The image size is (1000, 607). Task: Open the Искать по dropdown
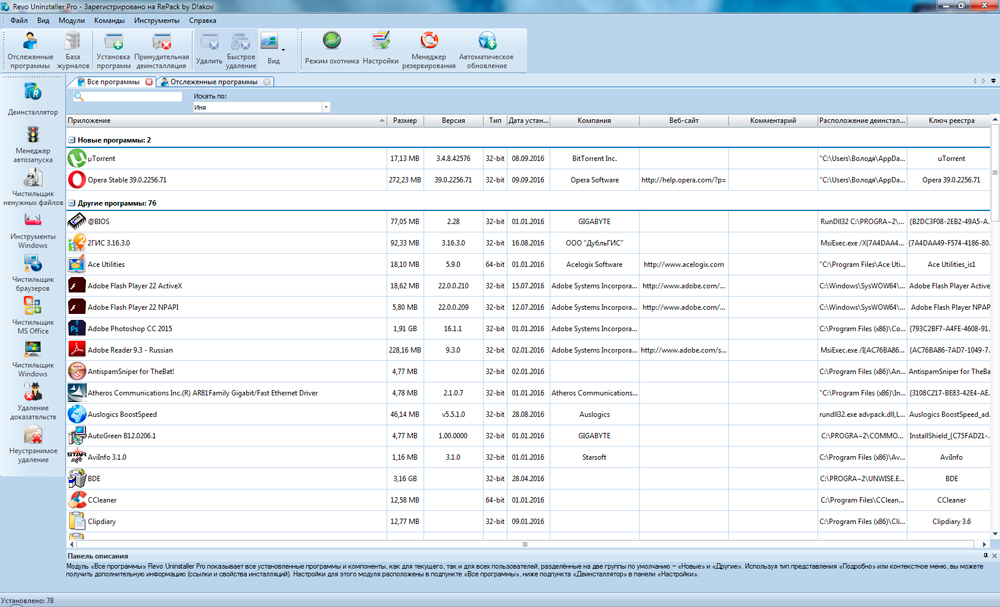coord(326,107)
